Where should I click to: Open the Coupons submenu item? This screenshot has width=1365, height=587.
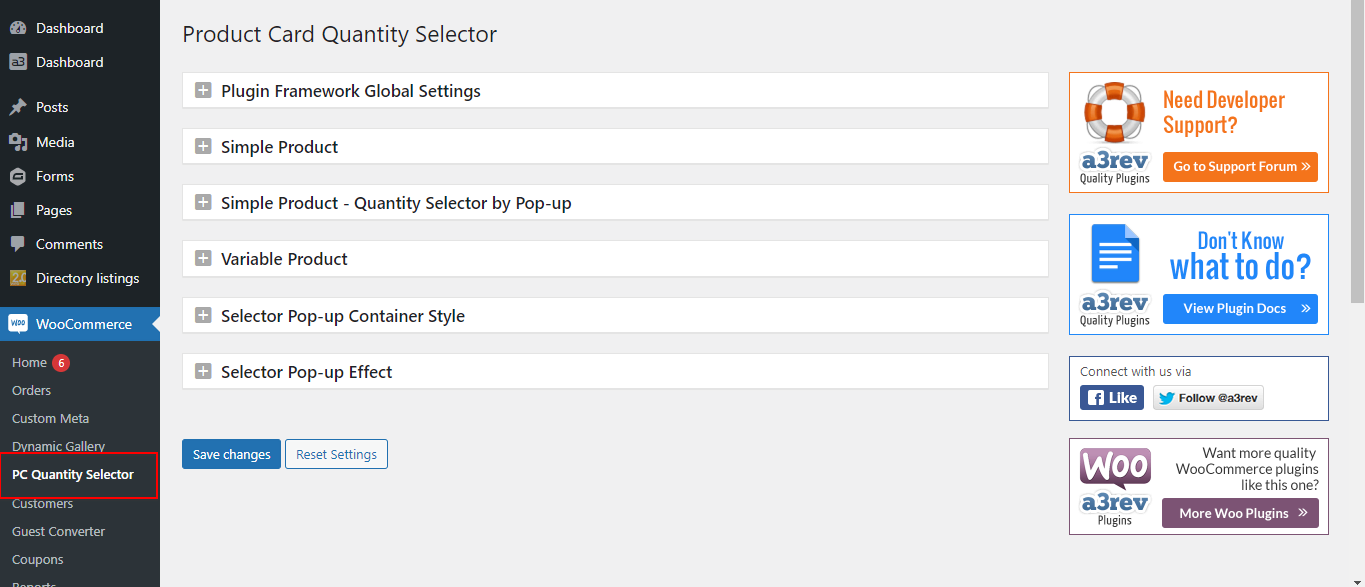point(37,559)
